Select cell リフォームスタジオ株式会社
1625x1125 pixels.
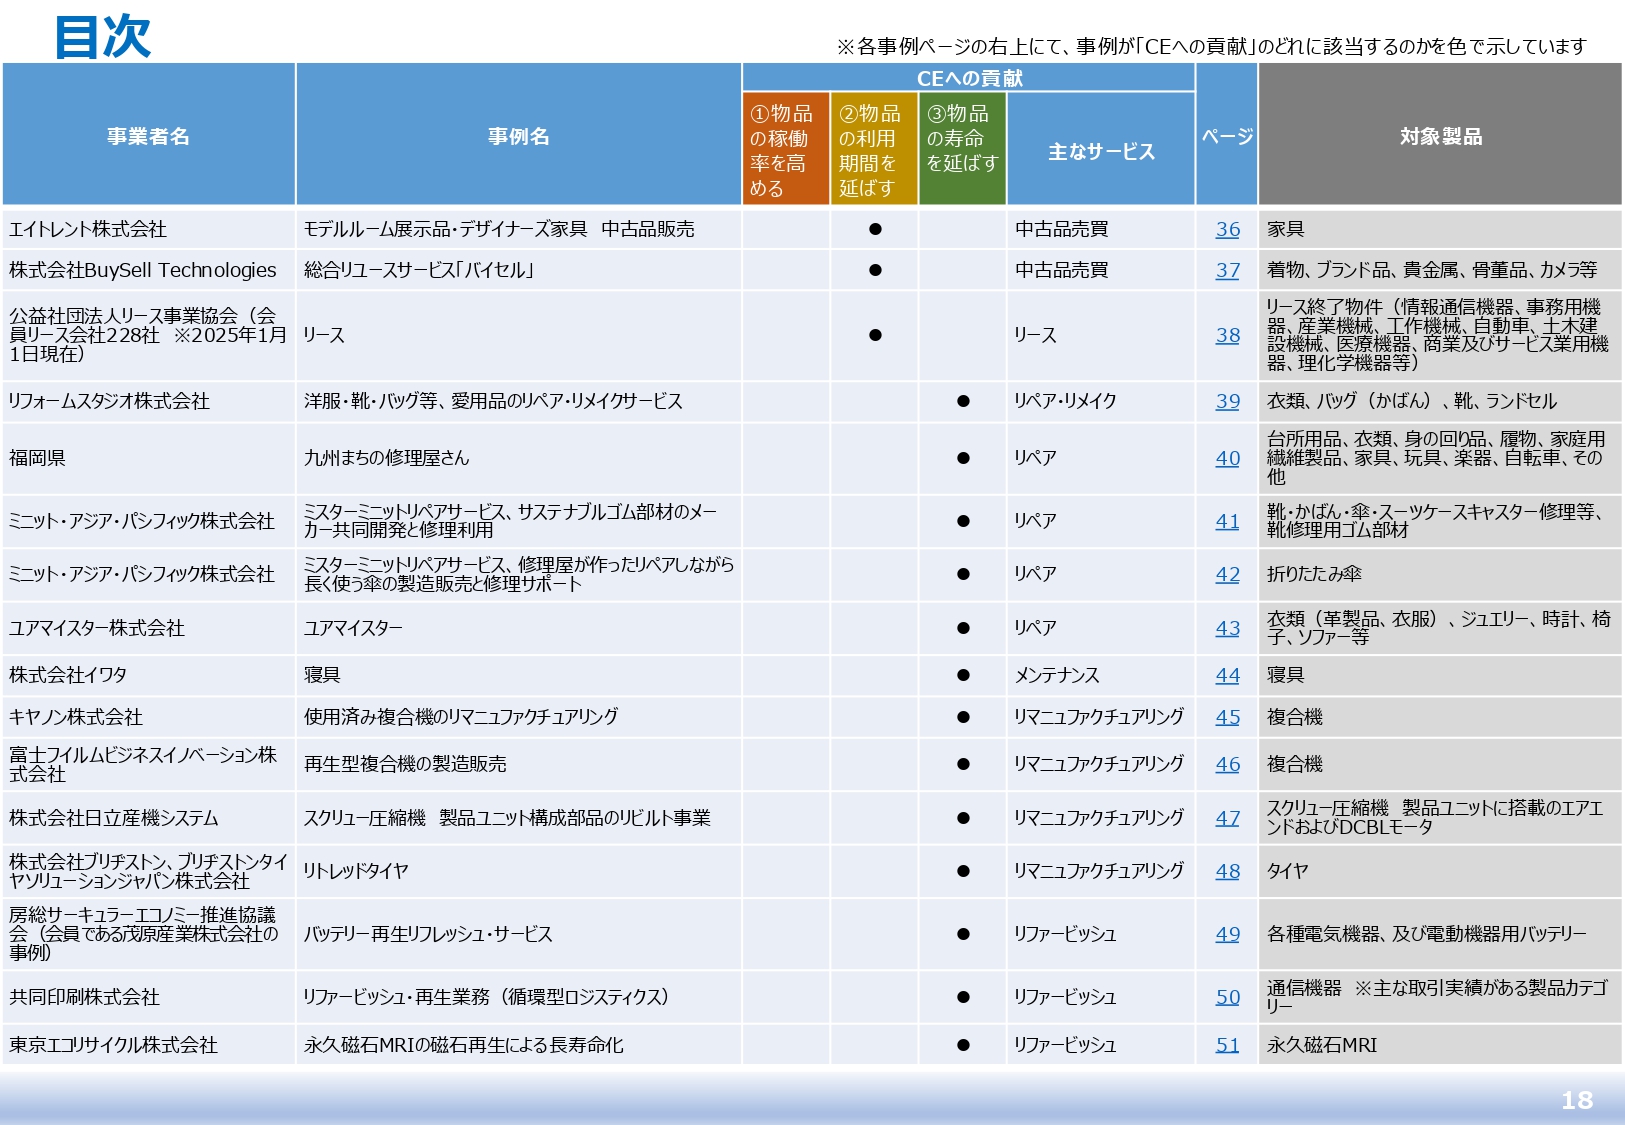coord(148,401)
